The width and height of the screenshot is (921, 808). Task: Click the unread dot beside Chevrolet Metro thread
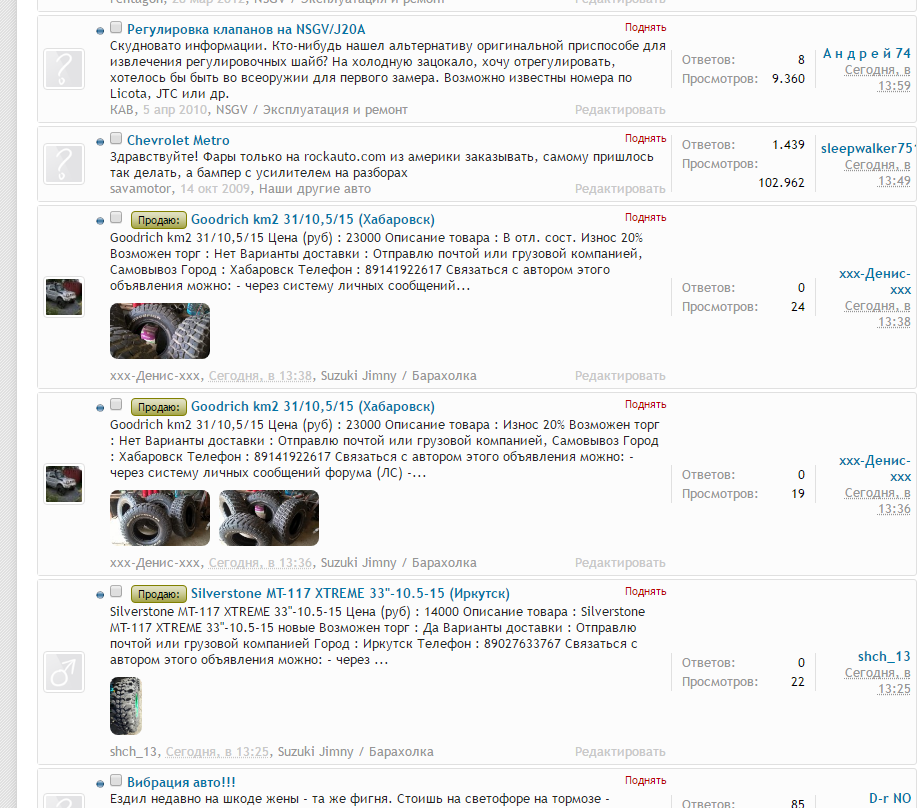[x=100, y=142]
